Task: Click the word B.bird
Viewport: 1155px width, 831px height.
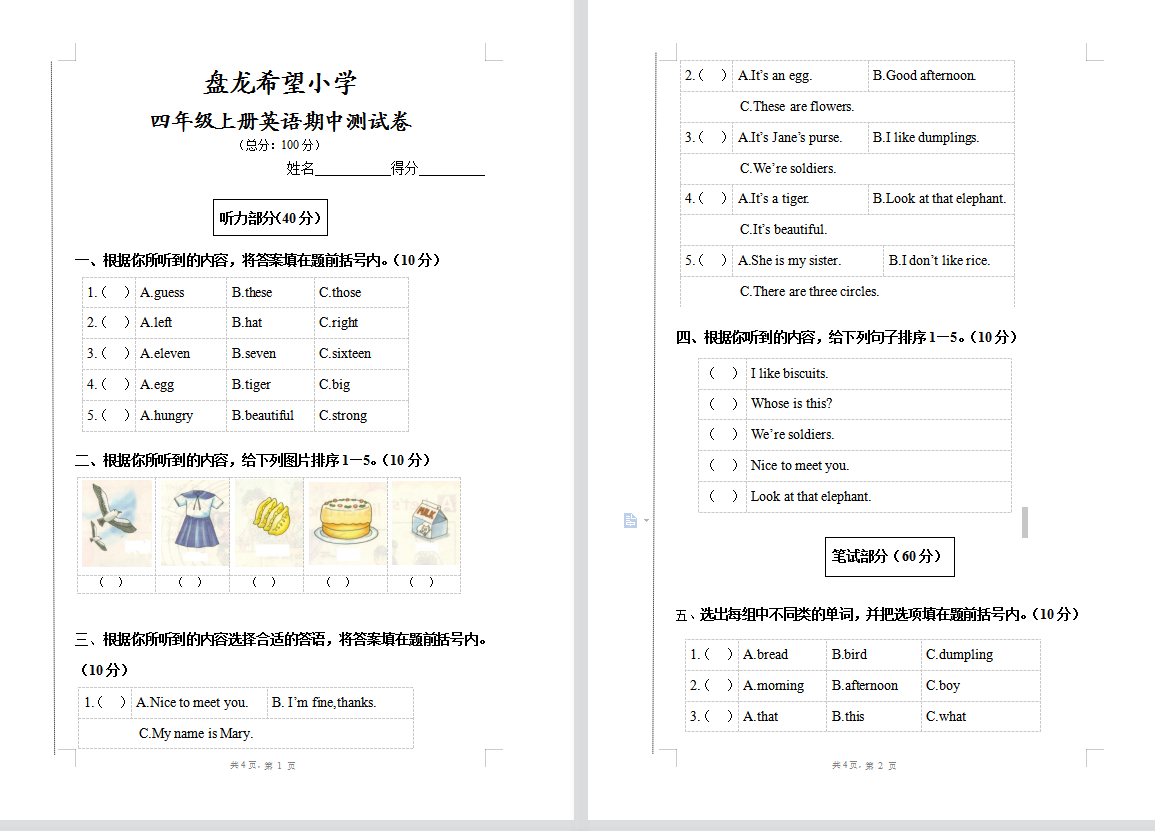Action: [x=849, y=655]
